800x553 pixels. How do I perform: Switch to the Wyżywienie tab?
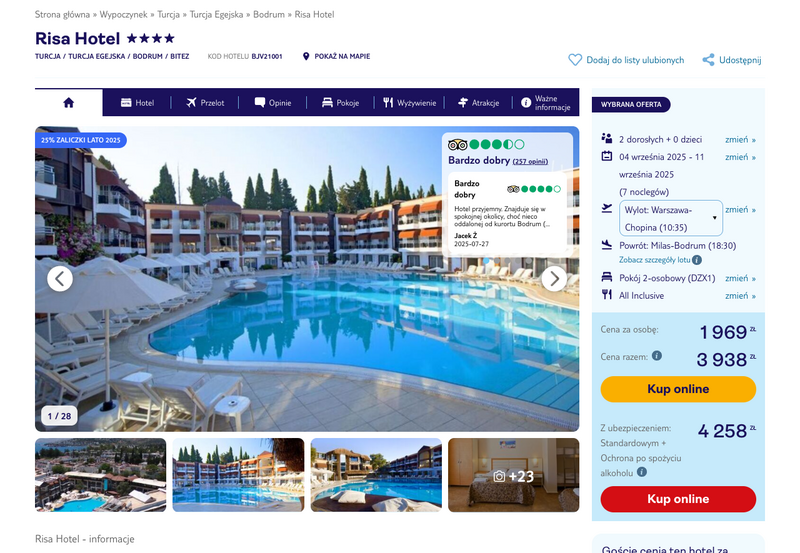pyautogui.click(x=410, y=103)
